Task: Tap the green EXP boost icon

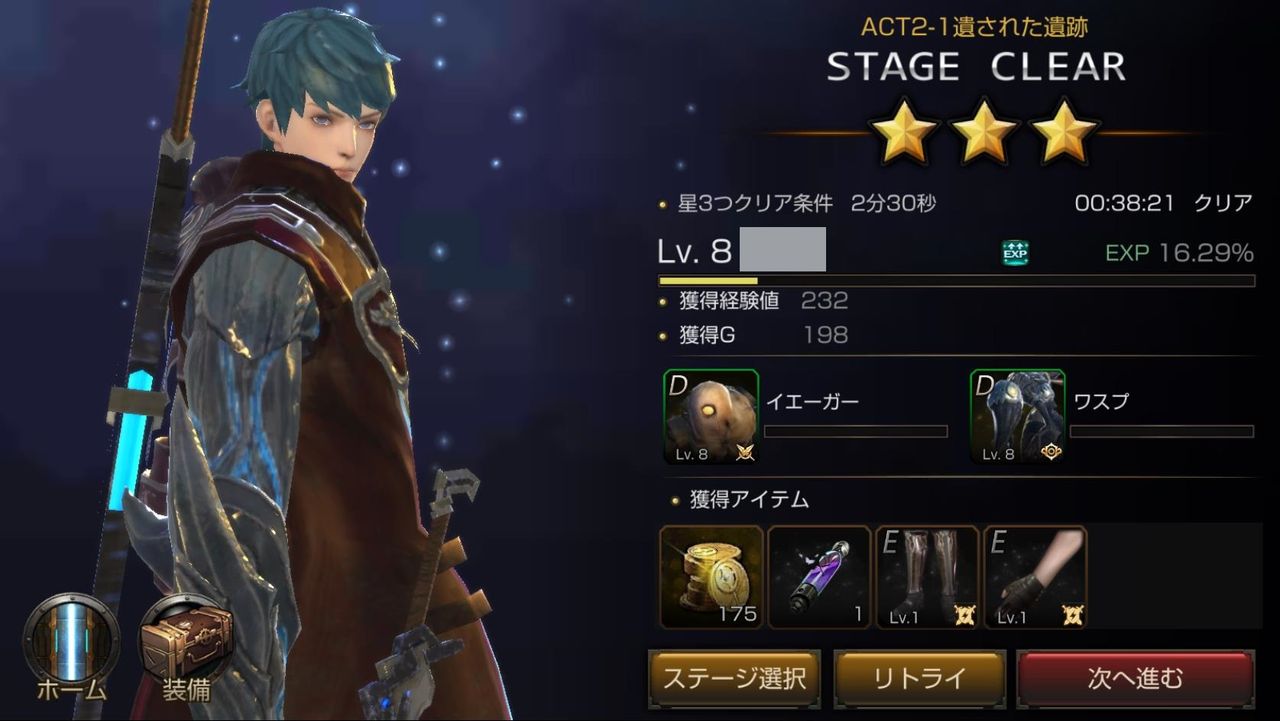Action: [x=1015, y=253]
